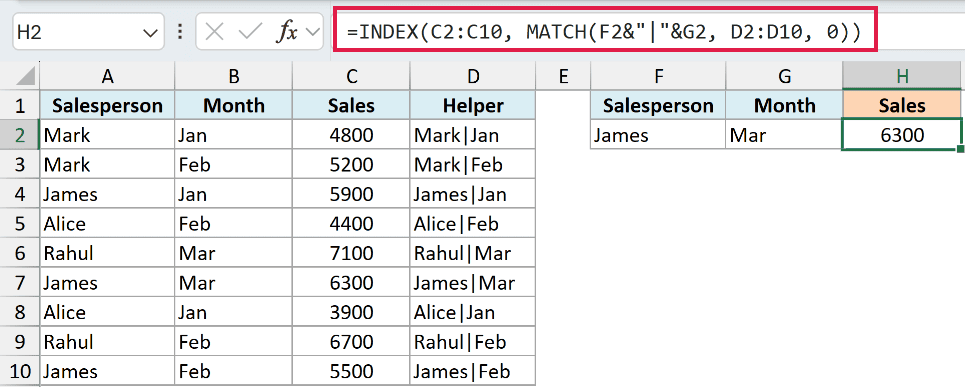Select cell A10 containing James

(x=107, y=371)
